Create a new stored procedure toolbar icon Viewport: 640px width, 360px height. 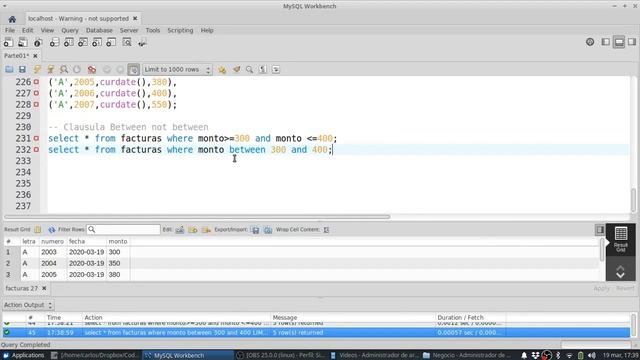click(97, 42)
